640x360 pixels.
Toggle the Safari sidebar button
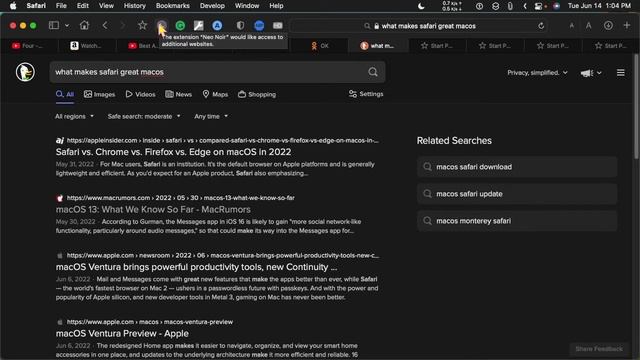pos(53,25)
